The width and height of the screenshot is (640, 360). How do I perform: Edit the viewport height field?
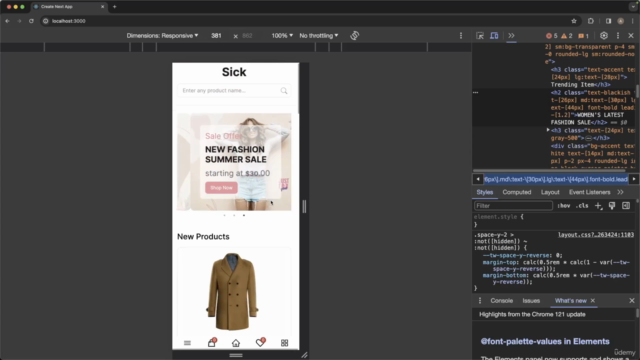[x=247, y=36]
